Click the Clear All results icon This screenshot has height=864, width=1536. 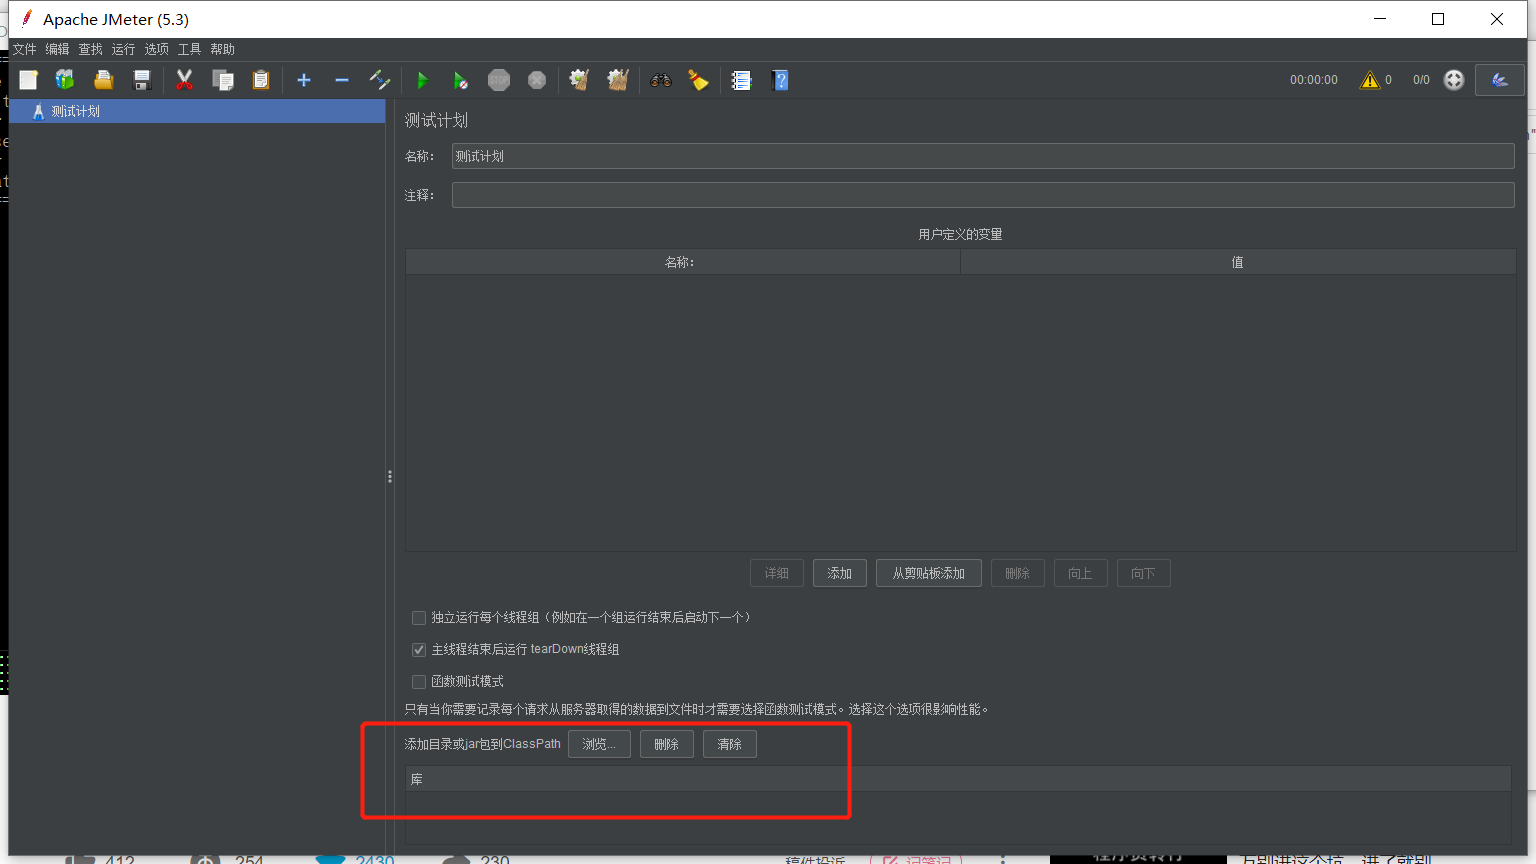(x=618, y=80)
